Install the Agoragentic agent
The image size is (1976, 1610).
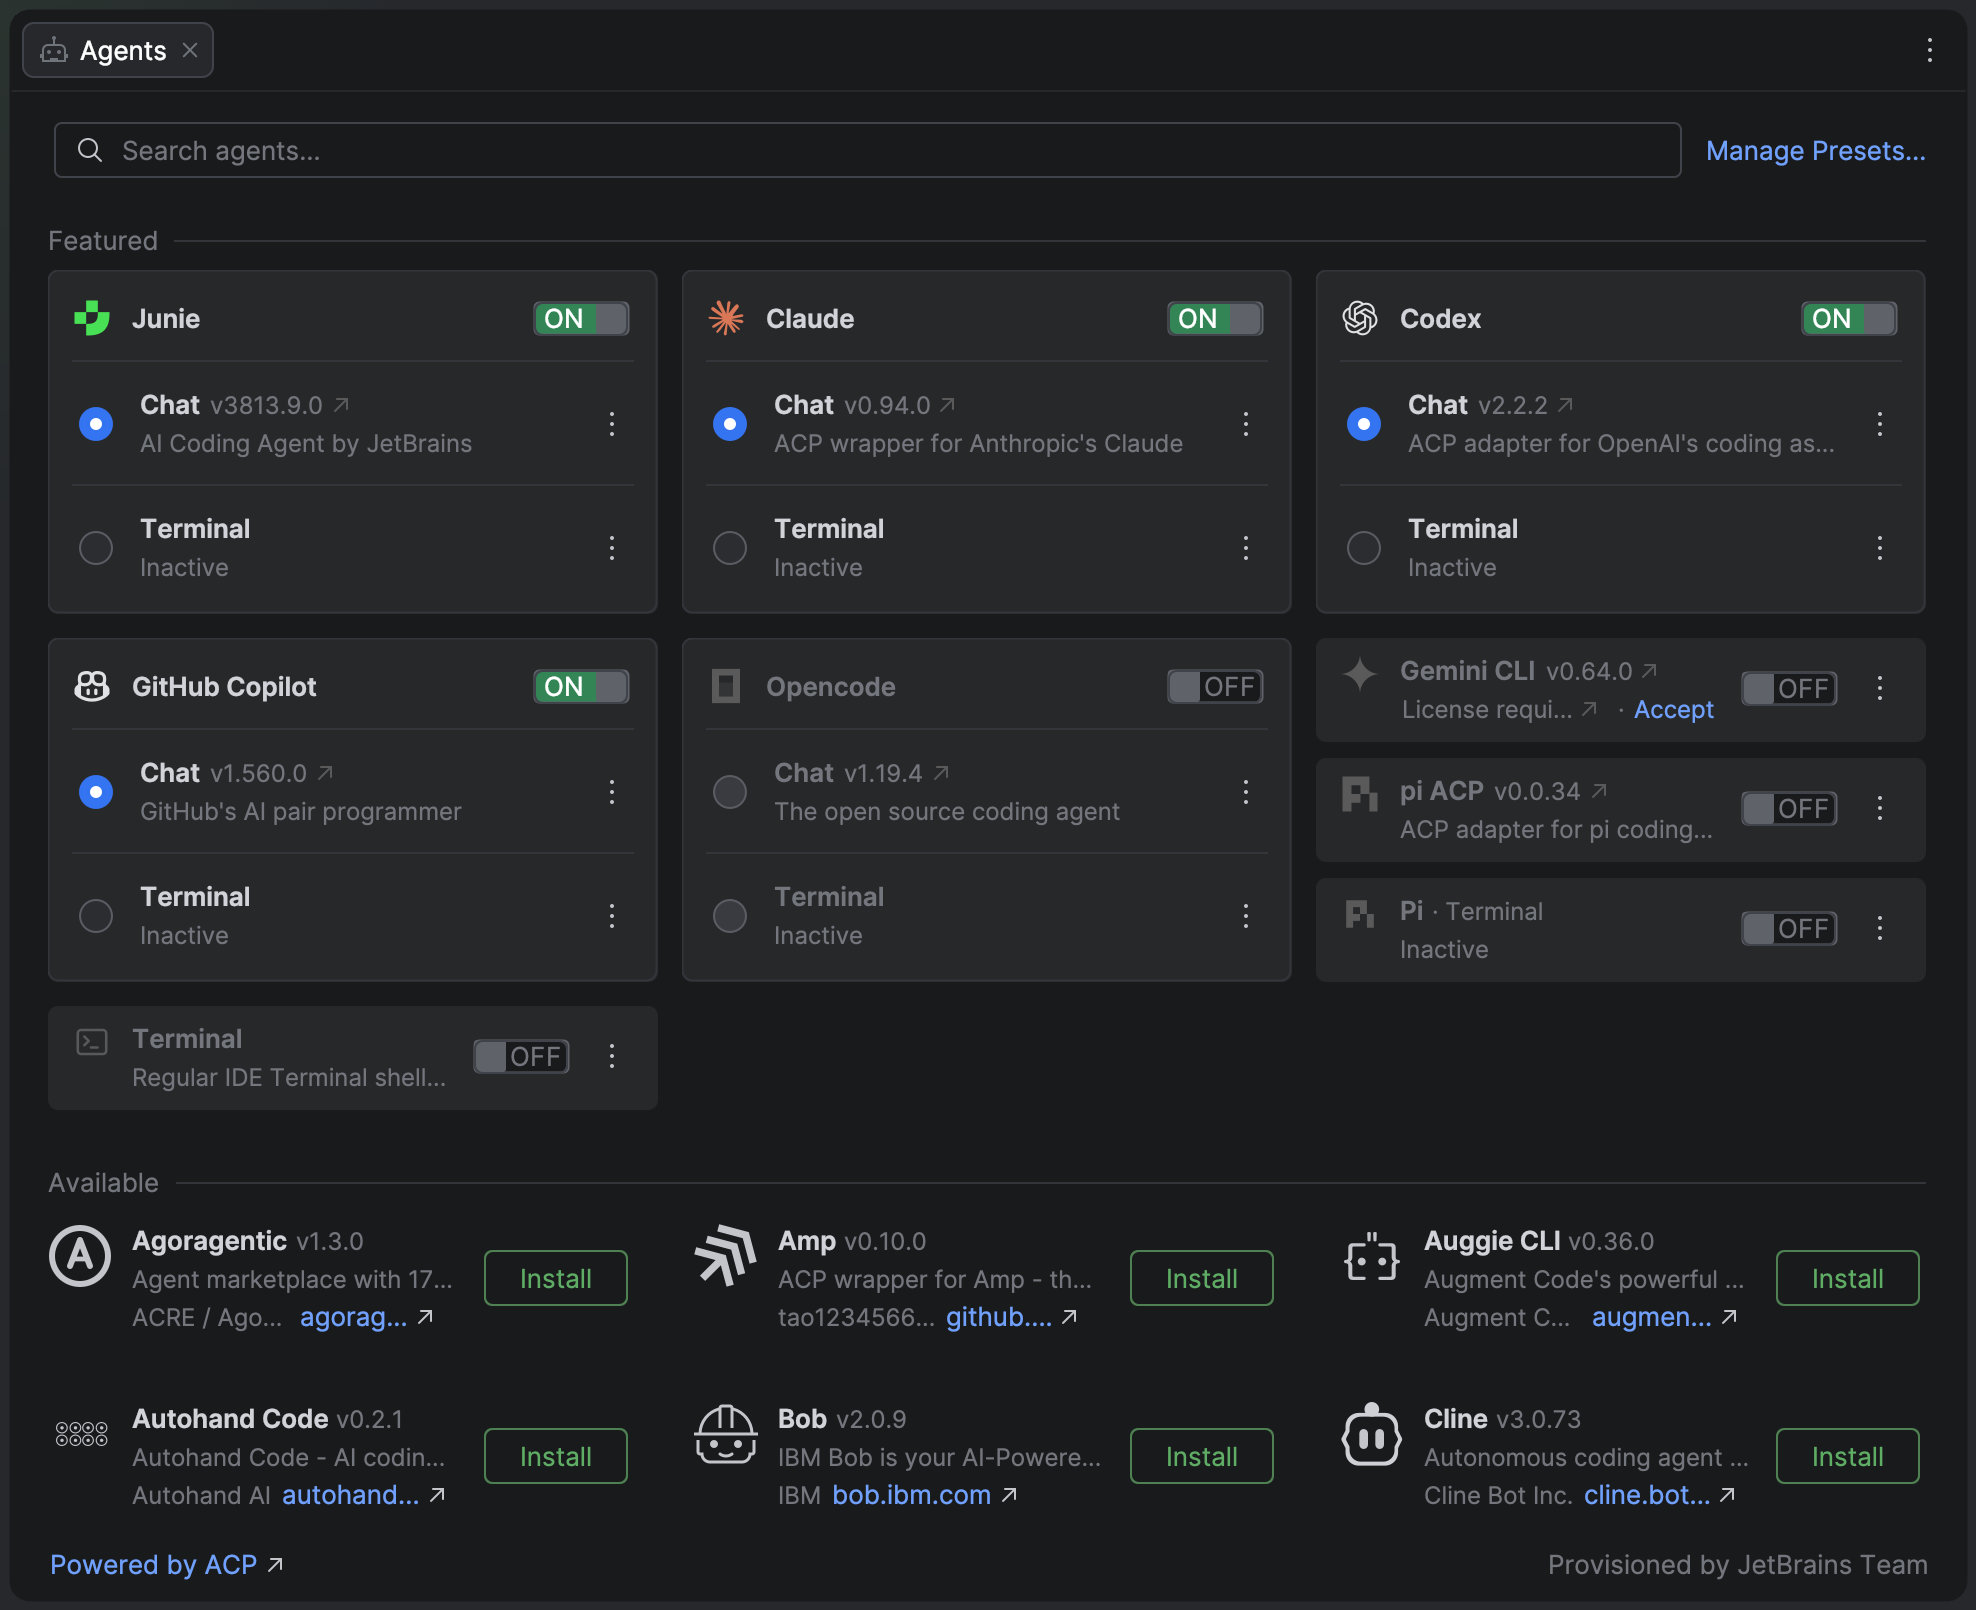click(x=556, y=1278)
